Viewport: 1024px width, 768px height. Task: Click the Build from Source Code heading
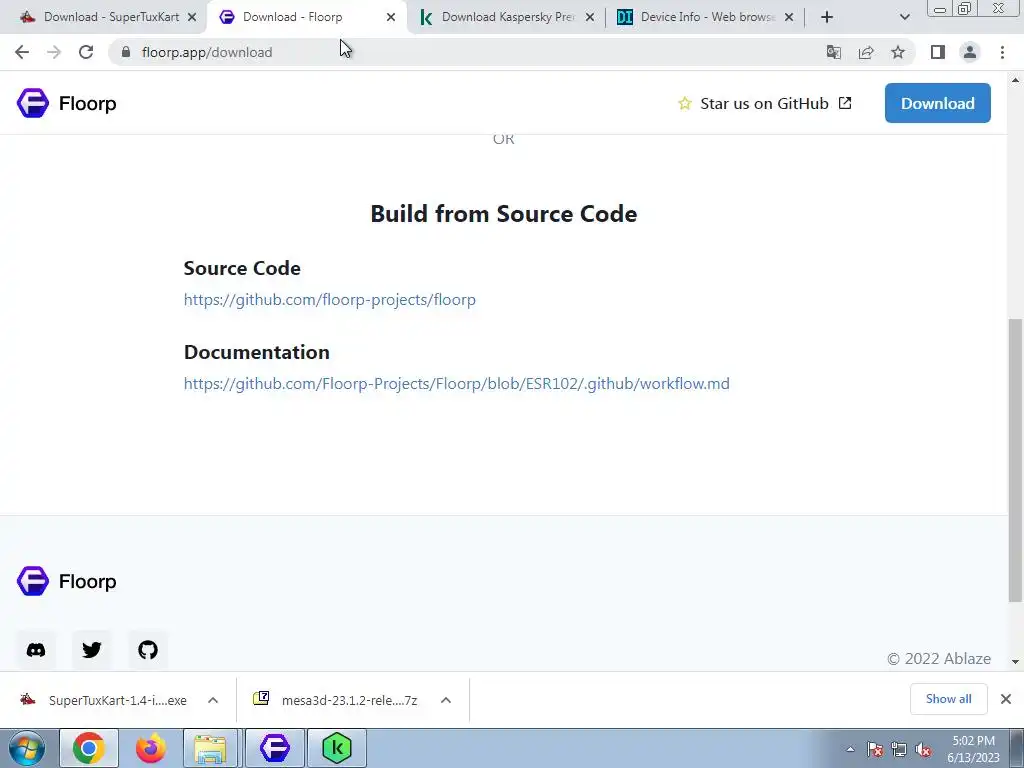(504, 214)
